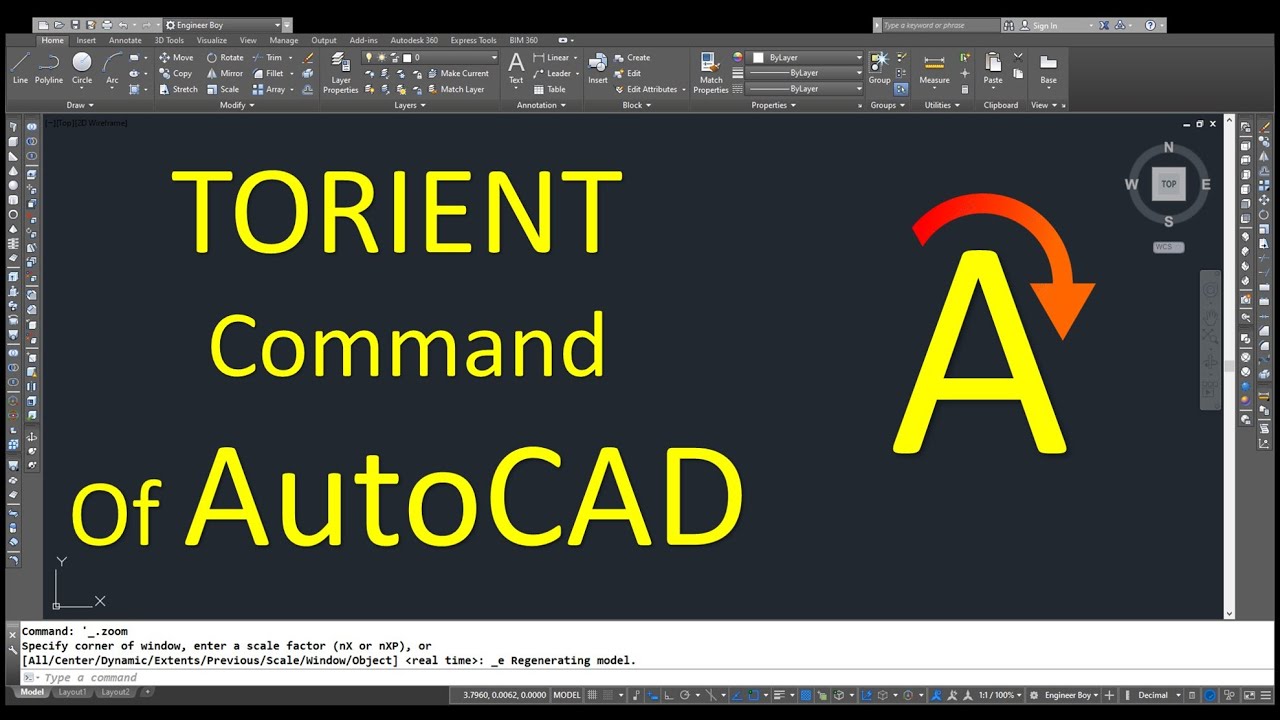This screenshot has width=1280, height=720.
Task: Open the Visualize ribbon tab
Action: [x=211, y=41]
